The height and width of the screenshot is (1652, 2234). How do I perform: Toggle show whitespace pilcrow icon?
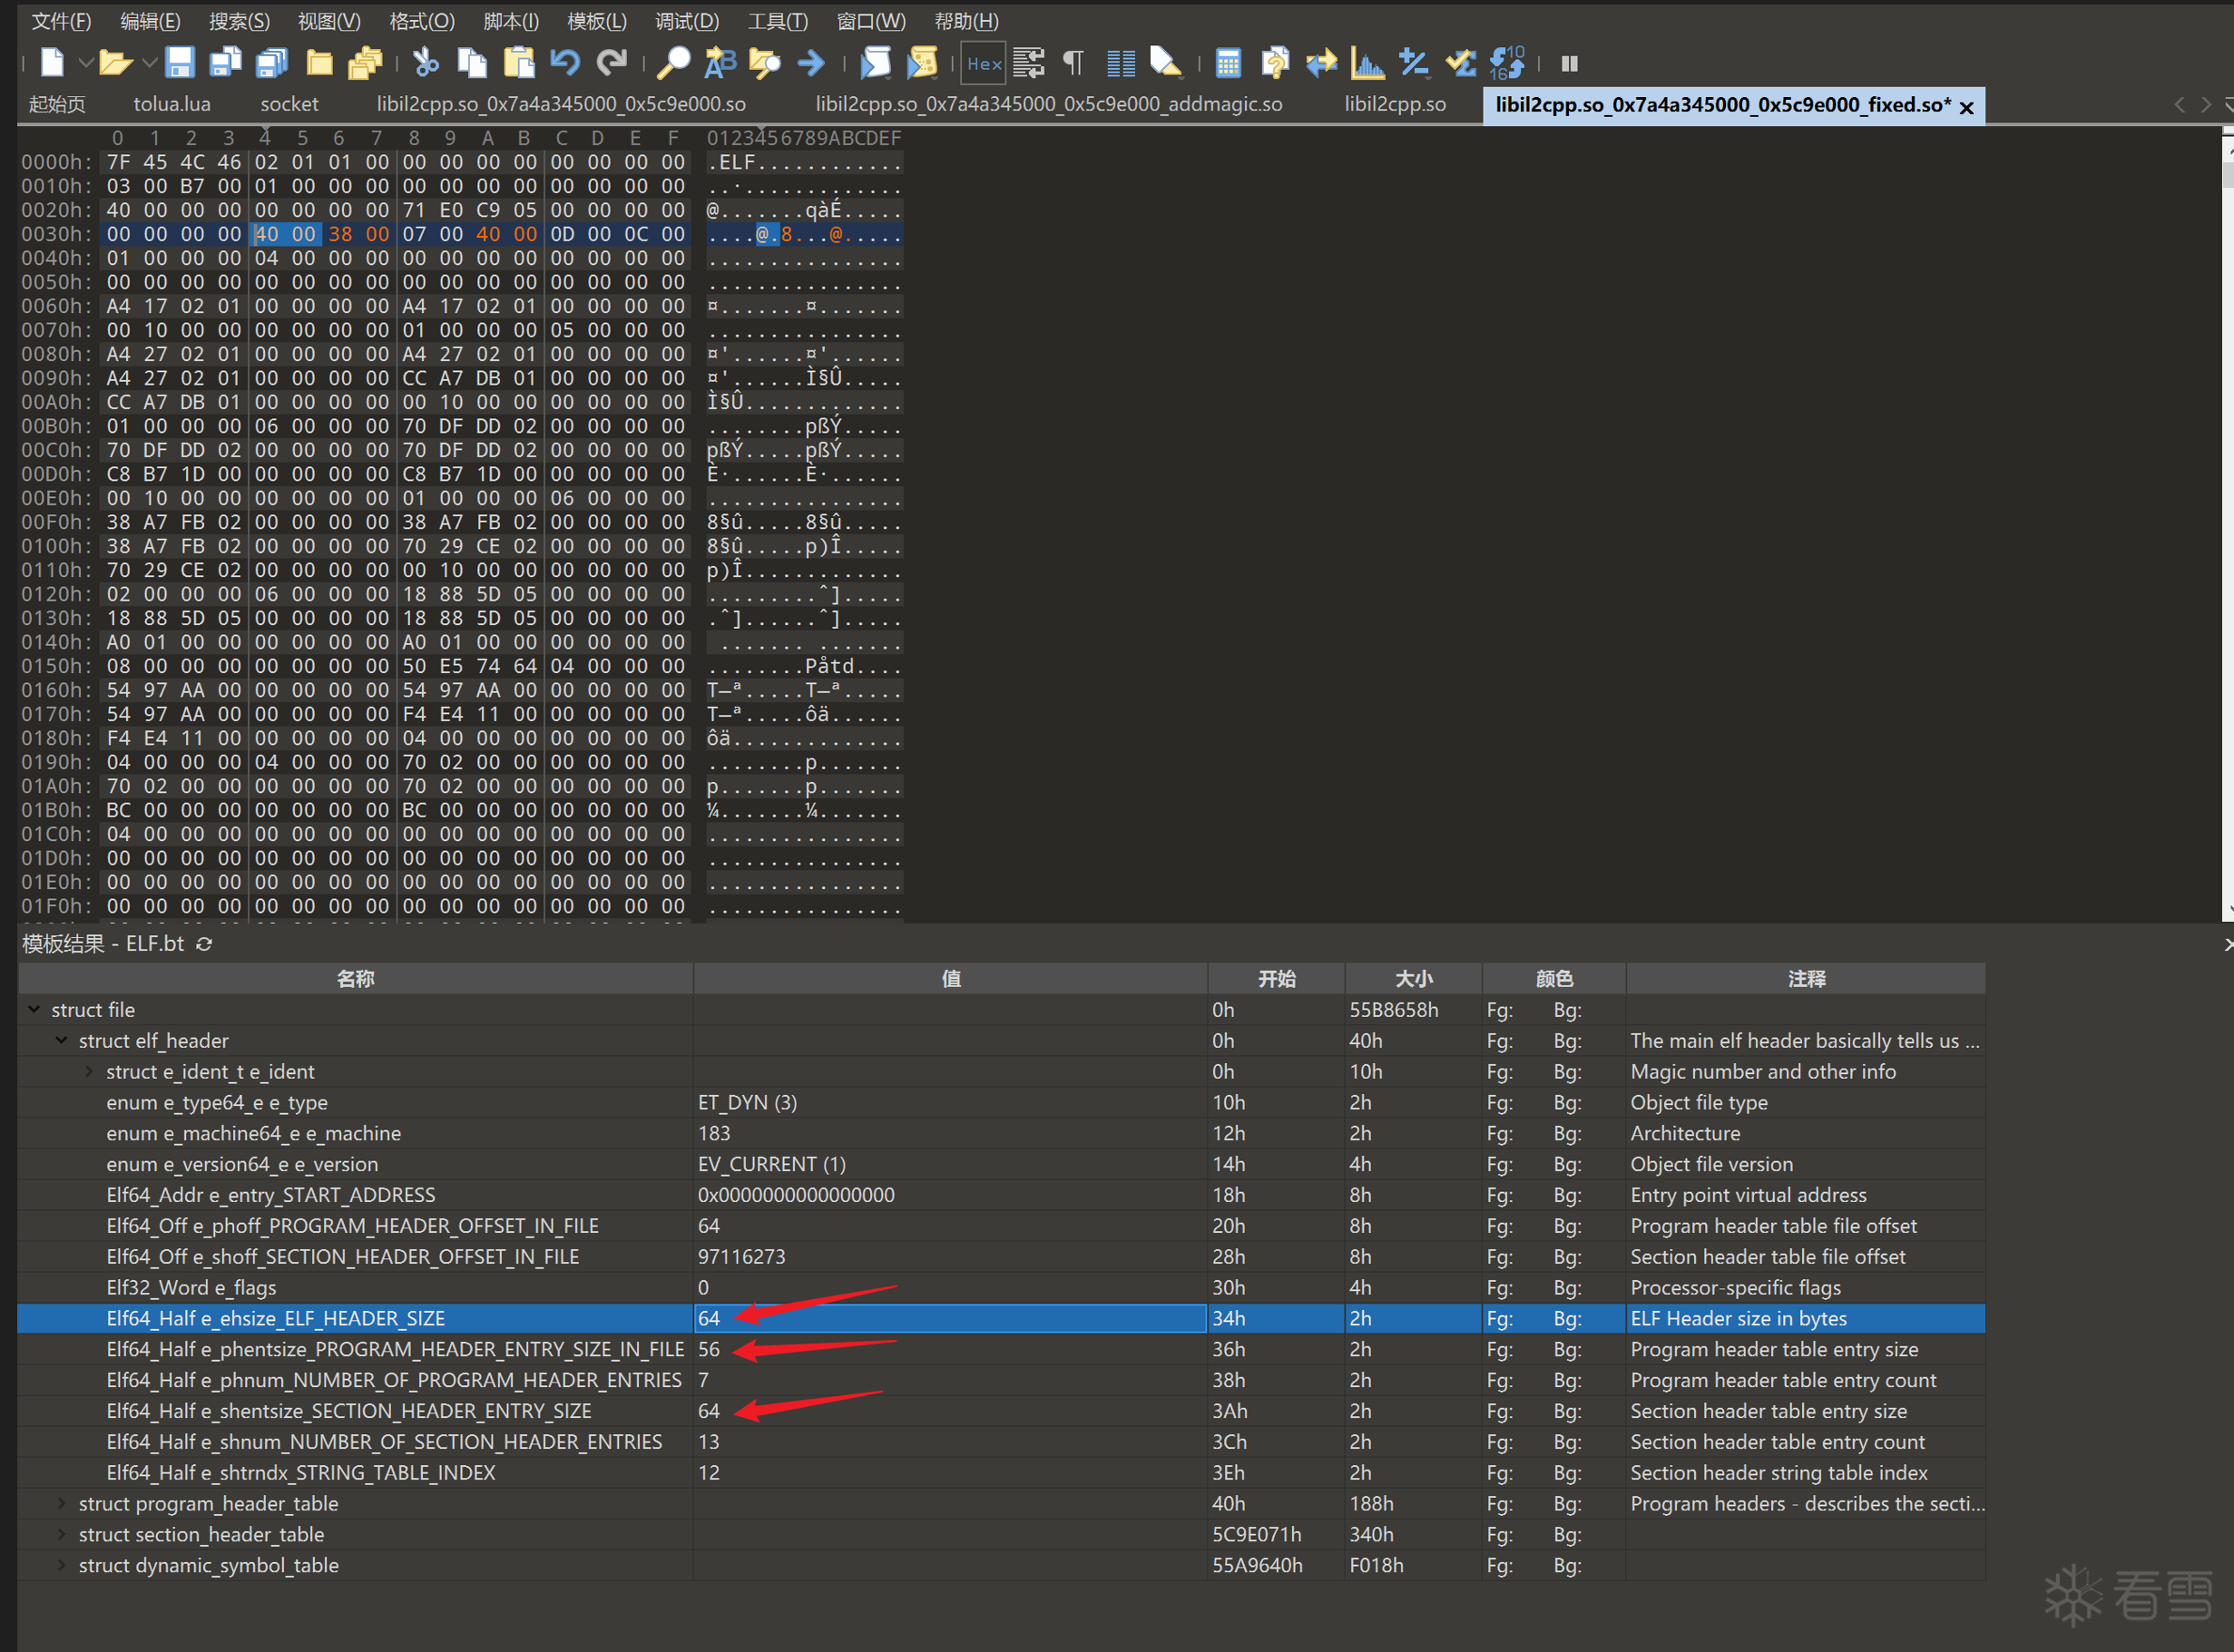(1073, 63)
